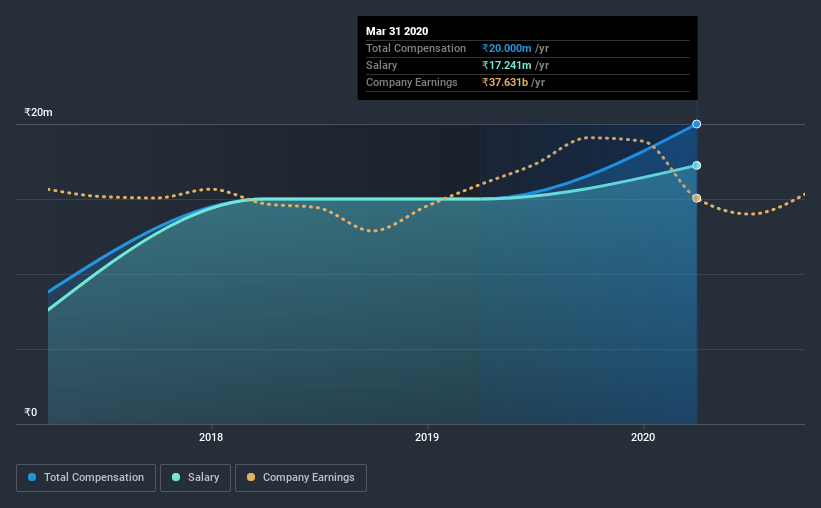This screenshot has height=508, width=821.
Task: Select the blue Total Compensation data point
Action: [x=696, y=124]
